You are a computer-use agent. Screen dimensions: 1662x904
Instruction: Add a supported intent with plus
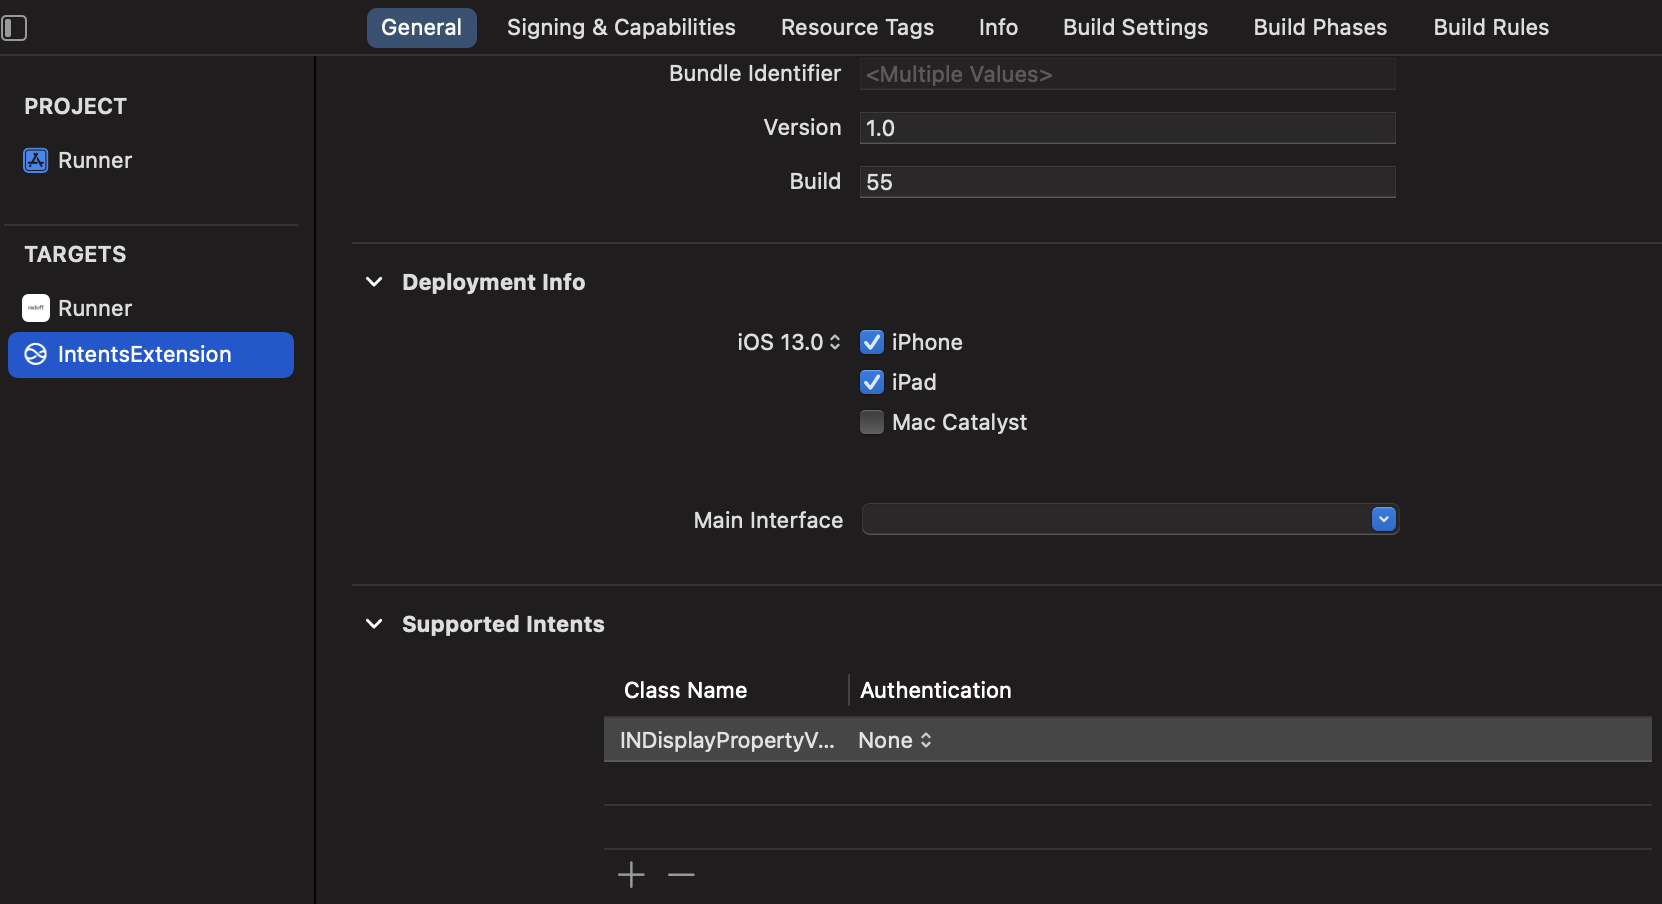coord(631,875)
